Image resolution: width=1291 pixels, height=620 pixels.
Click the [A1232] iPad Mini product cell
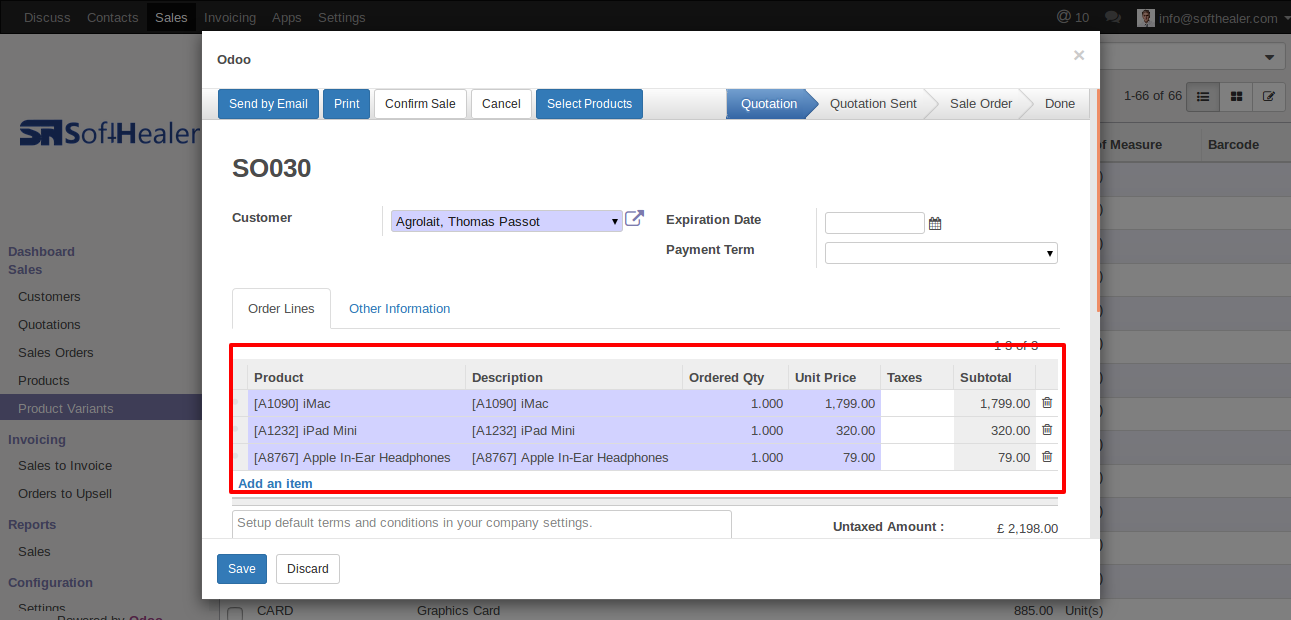coord(356,431)
